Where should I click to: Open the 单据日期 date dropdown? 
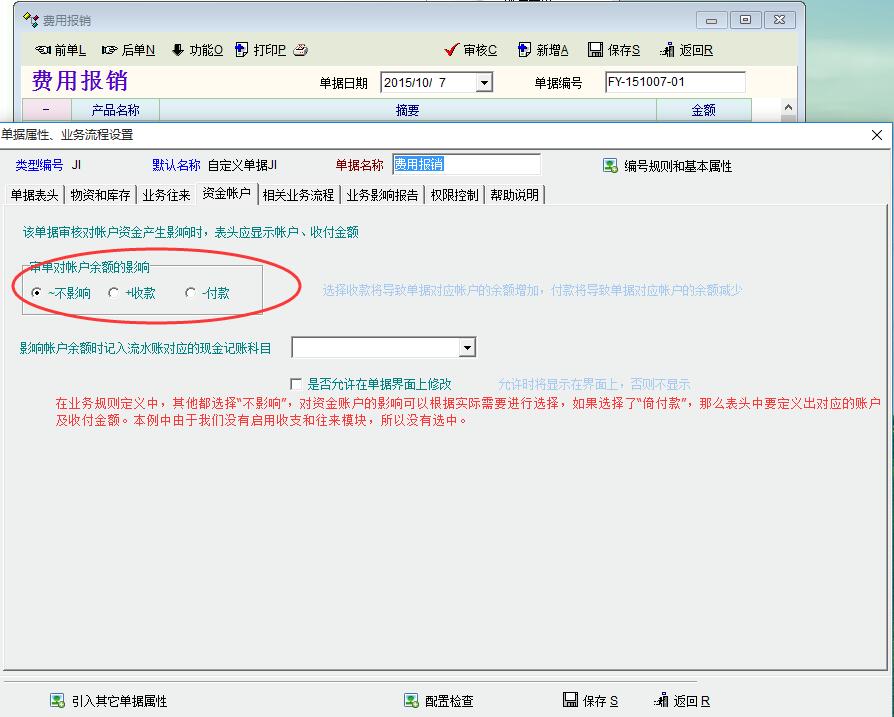tap(484, 83)
